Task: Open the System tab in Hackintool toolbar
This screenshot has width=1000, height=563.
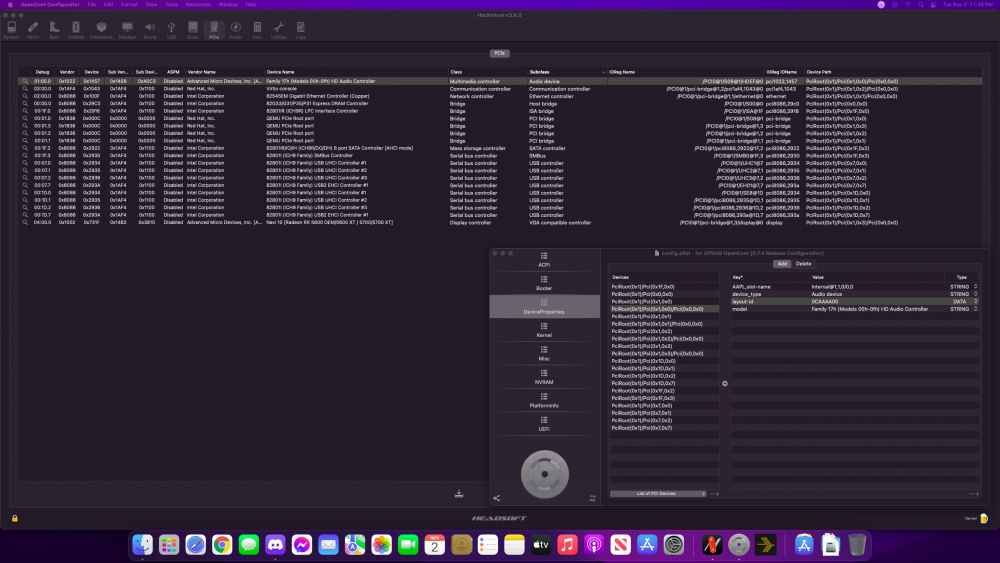Action: [x=11, y=30]
